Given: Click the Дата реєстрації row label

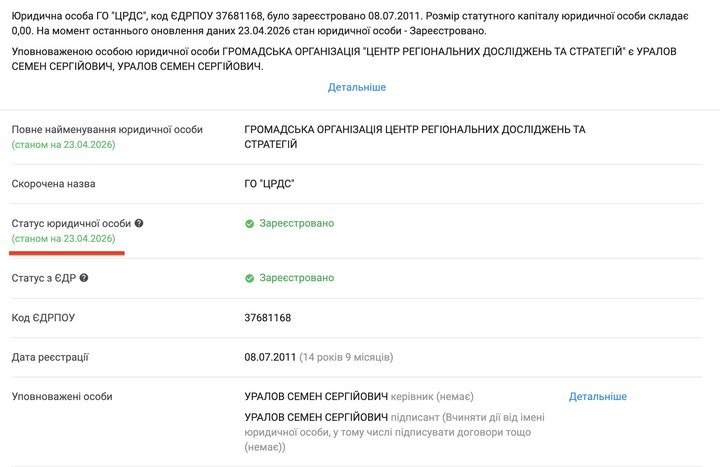Looking at the screenshot, I should coord(50,357).
